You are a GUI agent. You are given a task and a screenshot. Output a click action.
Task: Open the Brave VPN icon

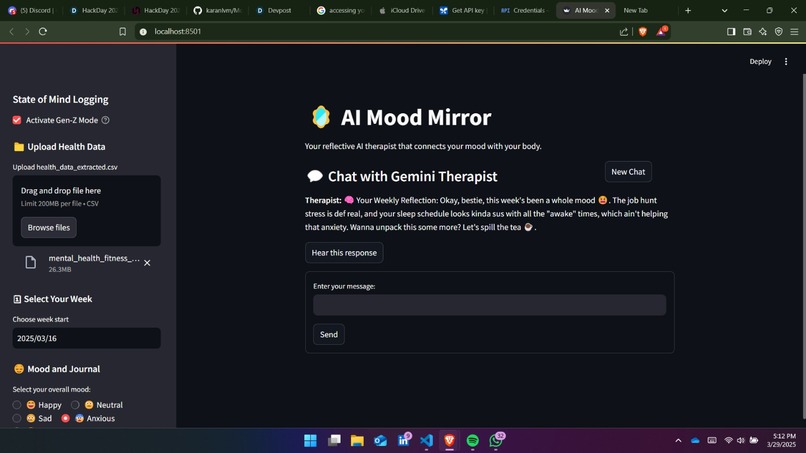pyautogui.click(x=779, y=31)
